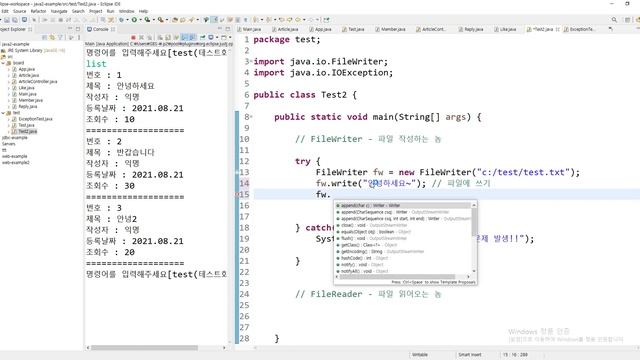
Task: Click the Project Explorer filter icon
Action: point(60,37)
